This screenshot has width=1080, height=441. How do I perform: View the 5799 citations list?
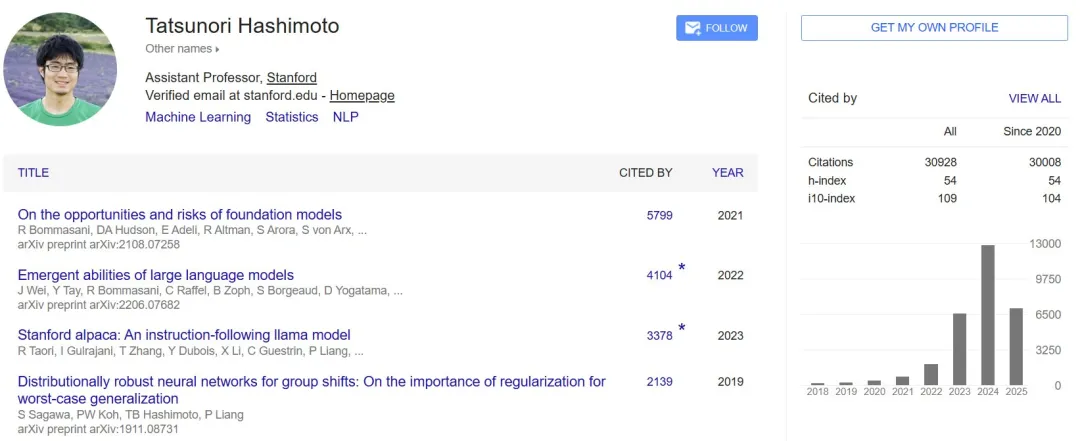[659, 216]
